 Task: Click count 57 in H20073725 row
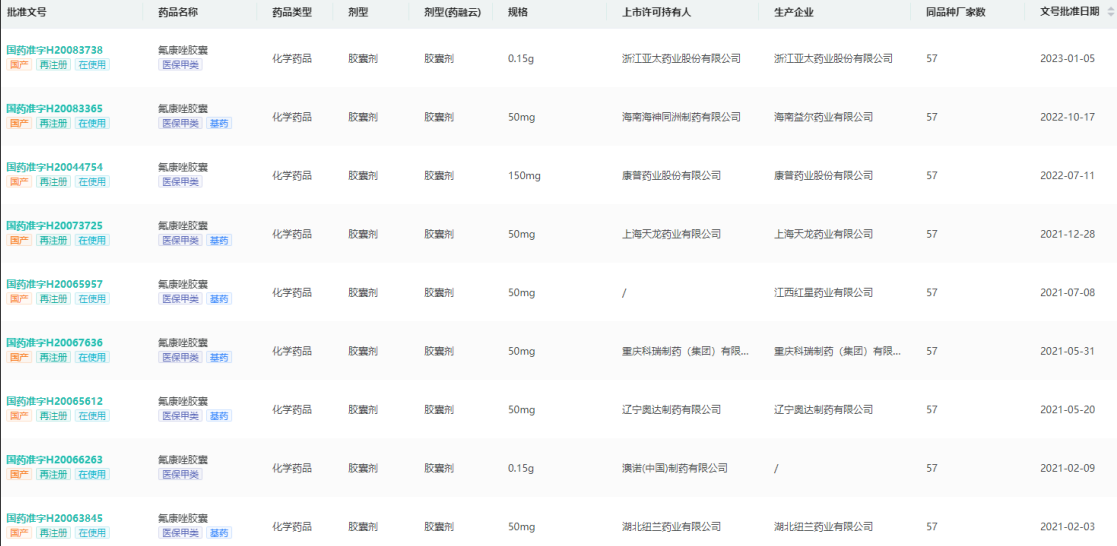tap(932, 234)
